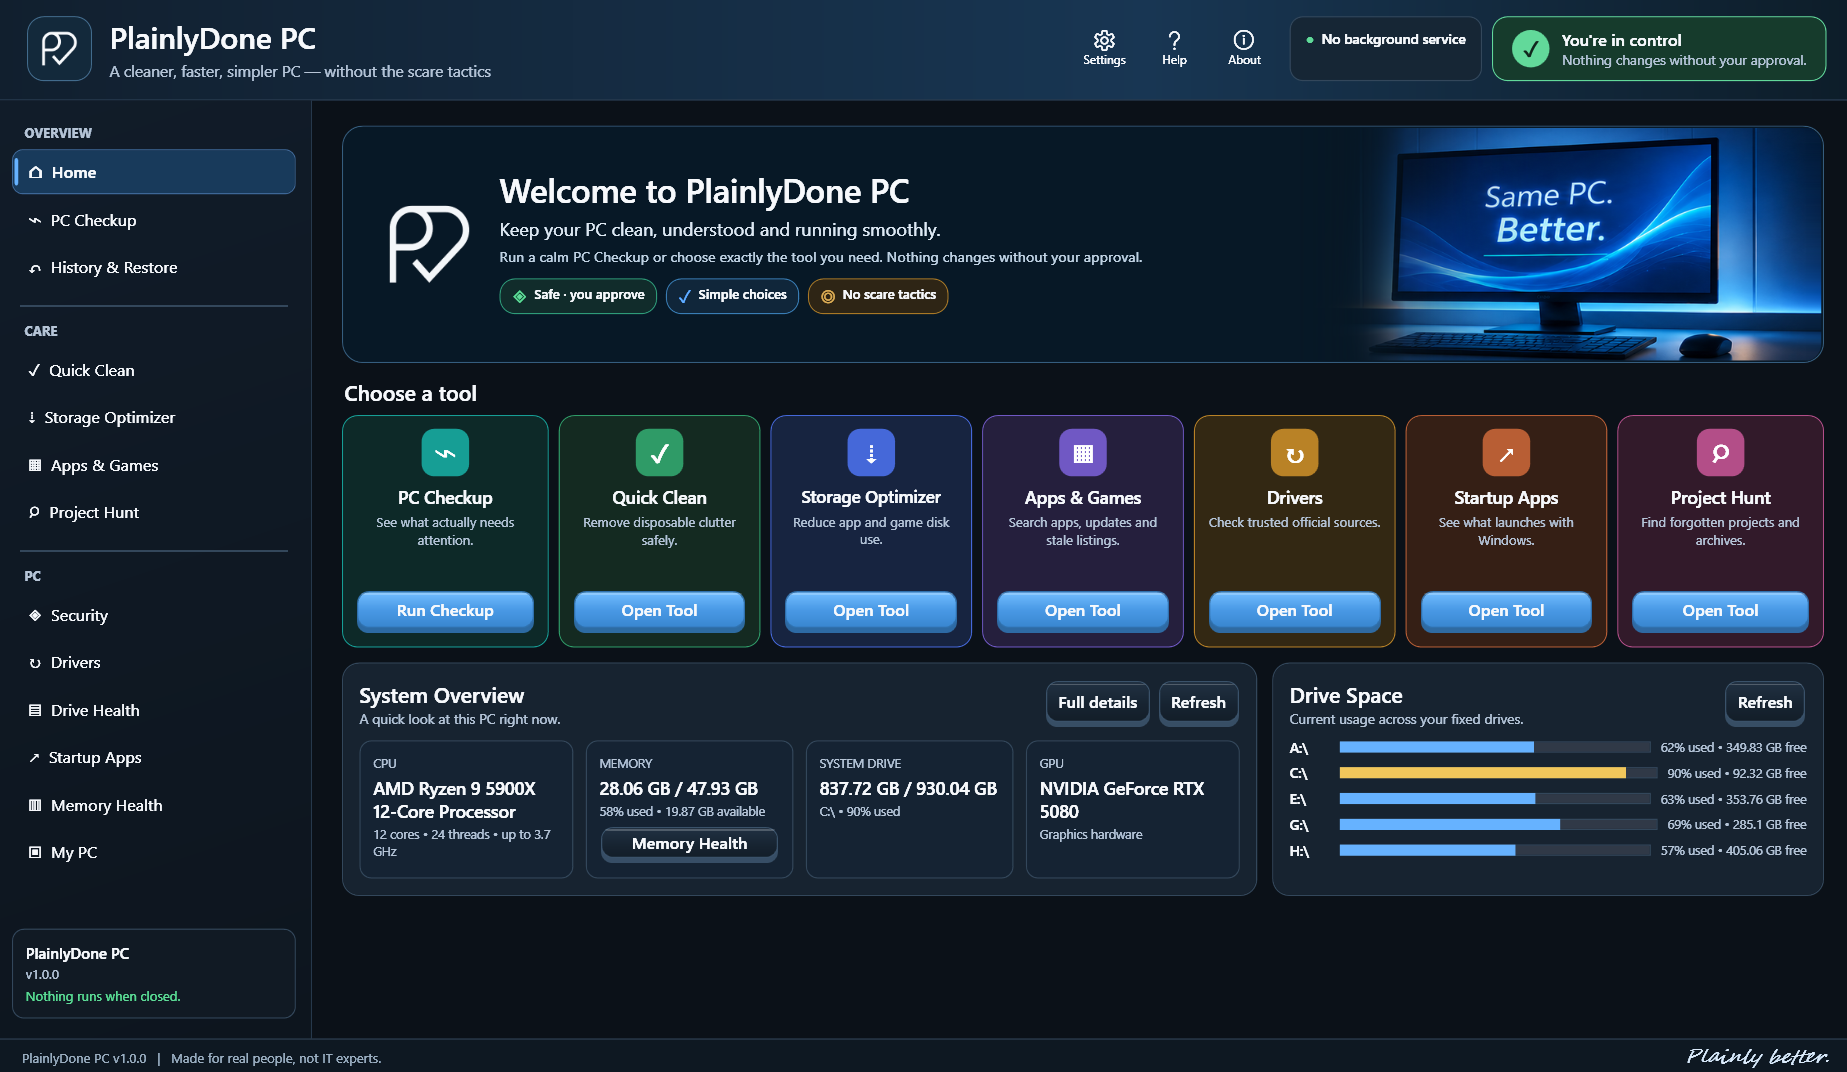Click the My PC icon in sidebar

35,852
